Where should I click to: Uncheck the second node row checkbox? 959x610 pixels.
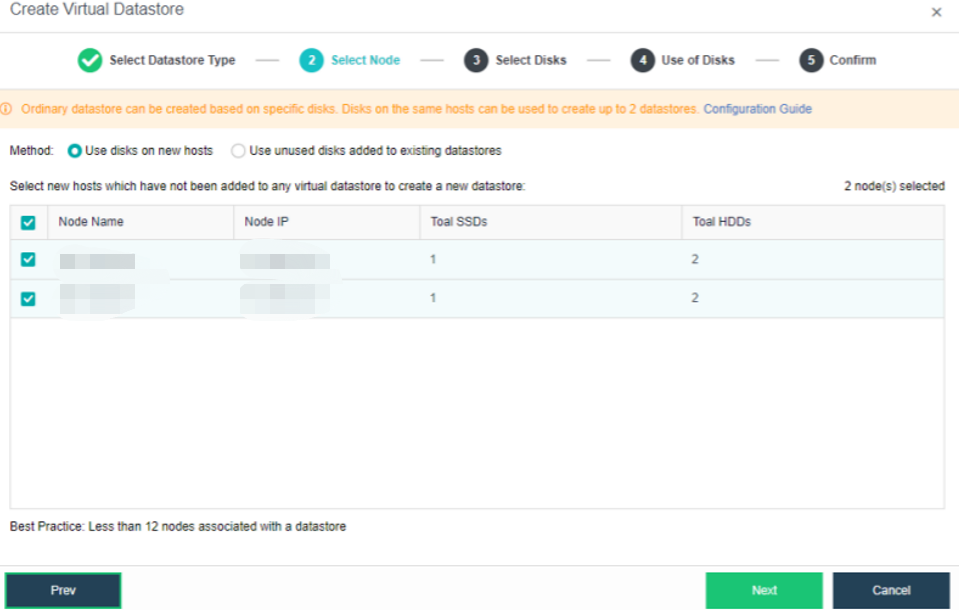pyautogui.click(x=28, y=298)
